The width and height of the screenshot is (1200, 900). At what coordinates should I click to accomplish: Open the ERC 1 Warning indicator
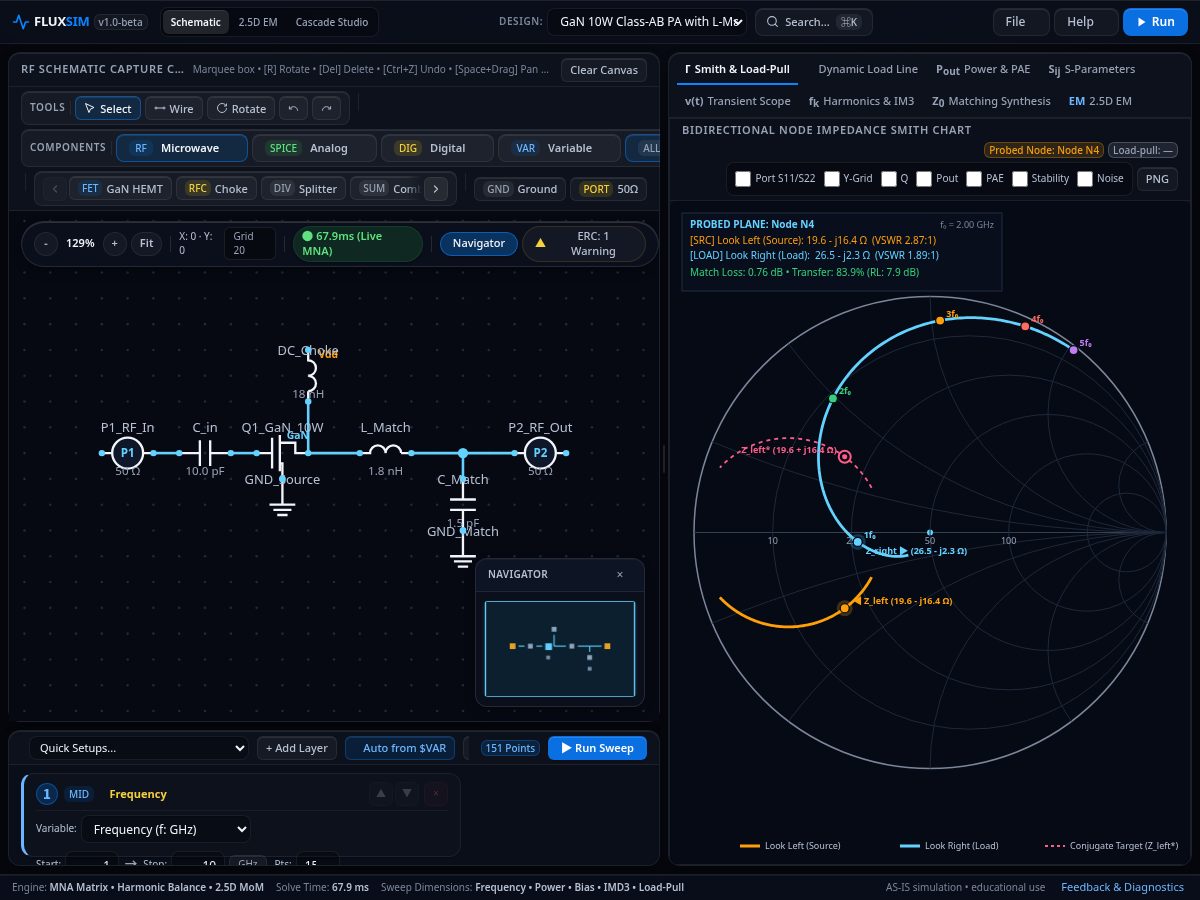coord(584,243)
